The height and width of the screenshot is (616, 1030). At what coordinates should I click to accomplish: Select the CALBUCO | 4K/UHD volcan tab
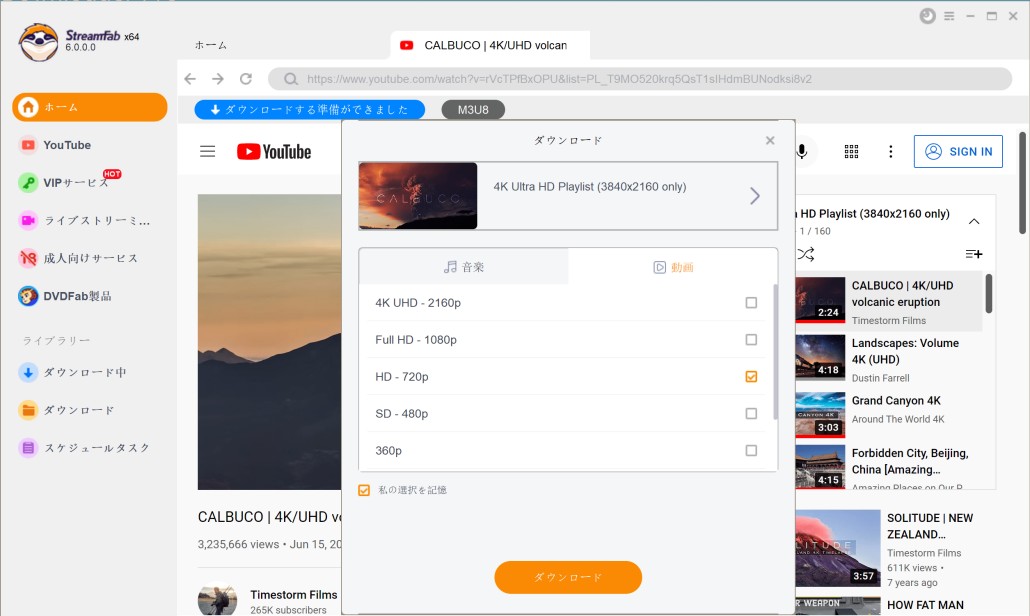coord(489,45)
